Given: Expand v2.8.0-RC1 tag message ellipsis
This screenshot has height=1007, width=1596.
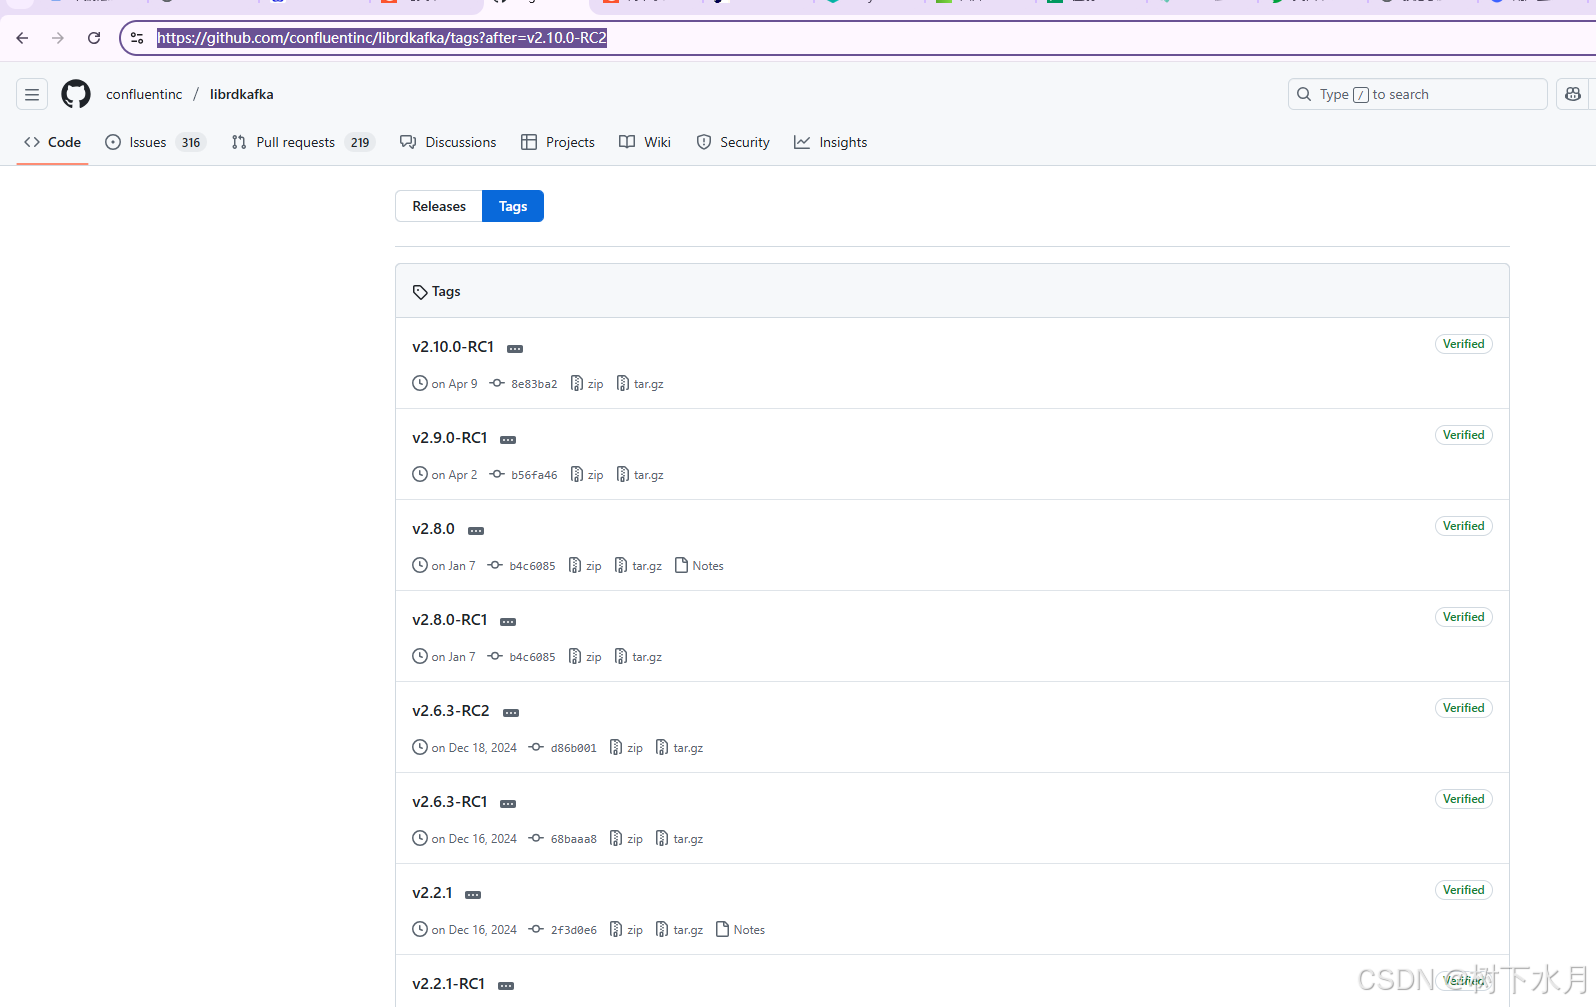Looking at the screenshot, I should tap(508, 622).
